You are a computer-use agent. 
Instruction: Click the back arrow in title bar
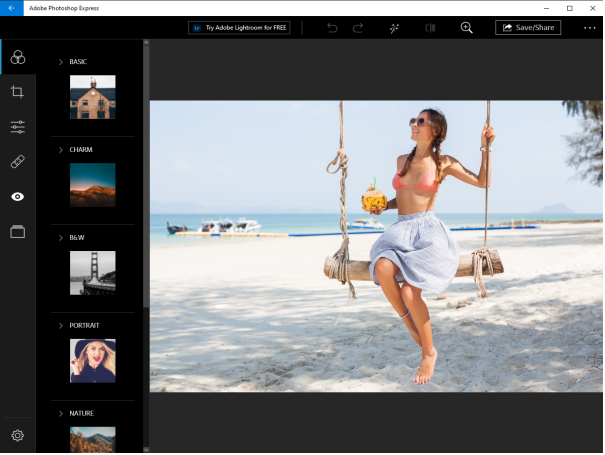(x=11, y=7)
